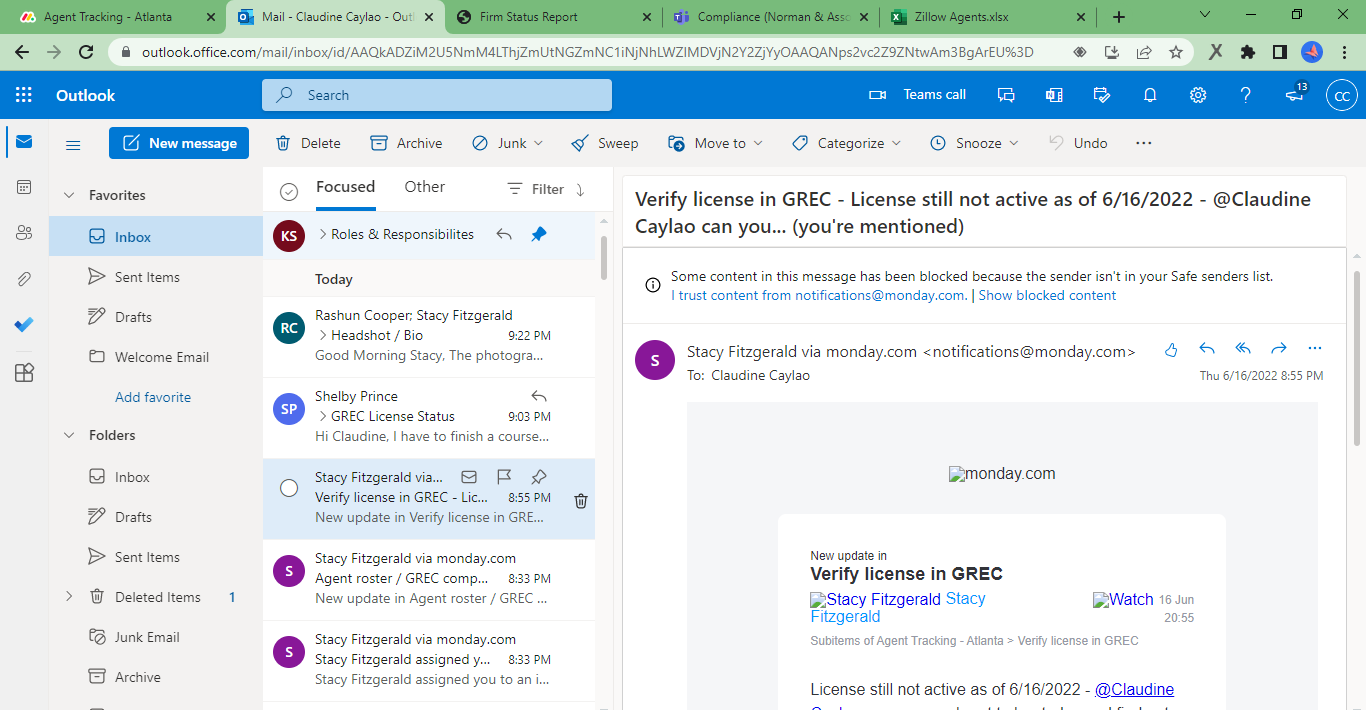This screenshot has width=1366, height=710.
Task: Mark the Verify license email as unread
Action: click(x=469, y=477)
